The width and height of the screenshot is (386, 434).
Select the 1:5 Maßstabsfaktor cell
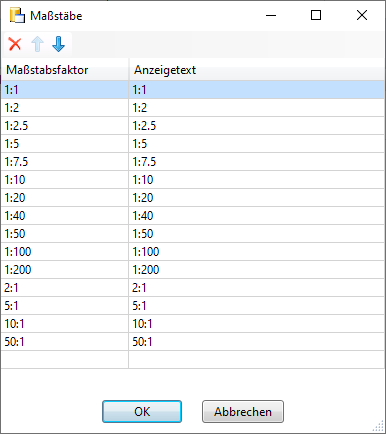click(65, 144)
